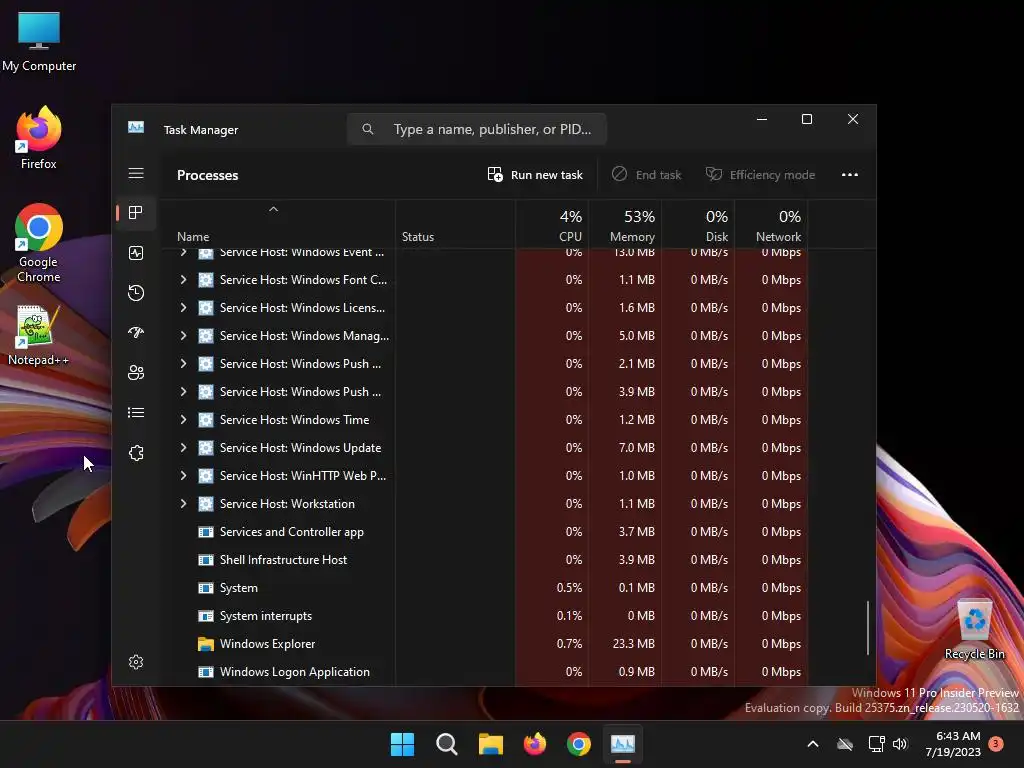
Task: Select the Windows Explorer process name
Action: coord(268,644)
